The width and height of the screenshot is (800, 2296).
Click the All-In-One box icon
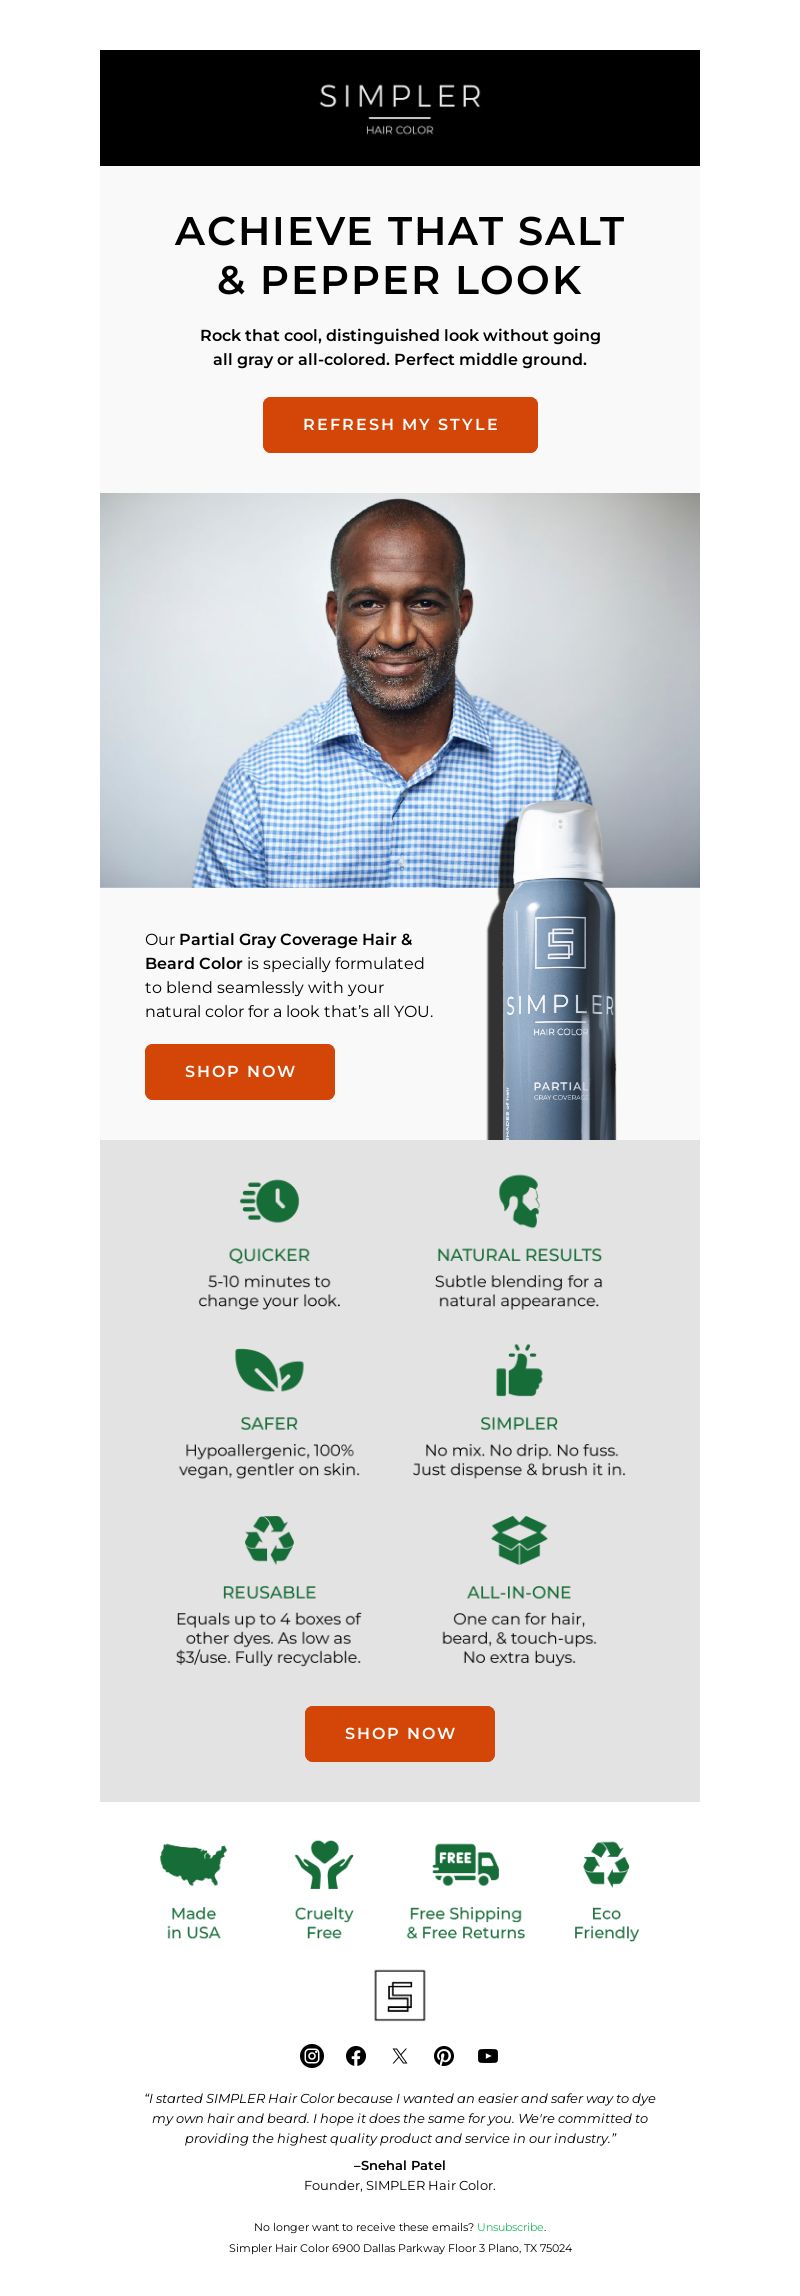pyautogui.click(x=519, y=1539)
